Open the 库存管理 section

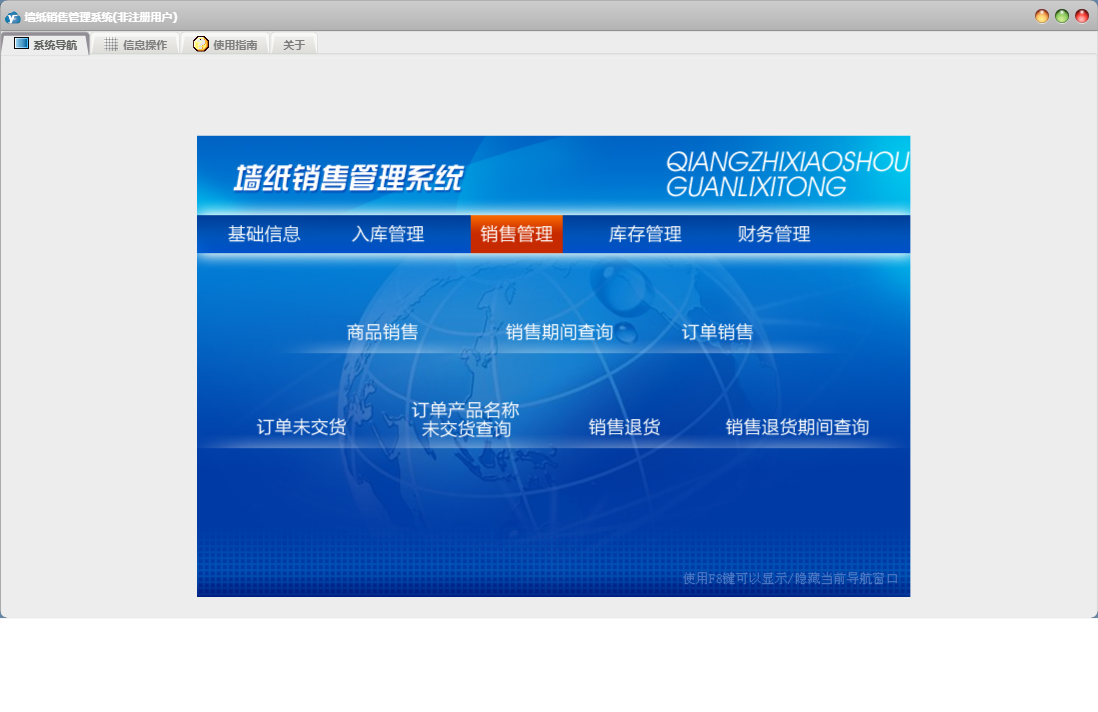coord(645,234)
